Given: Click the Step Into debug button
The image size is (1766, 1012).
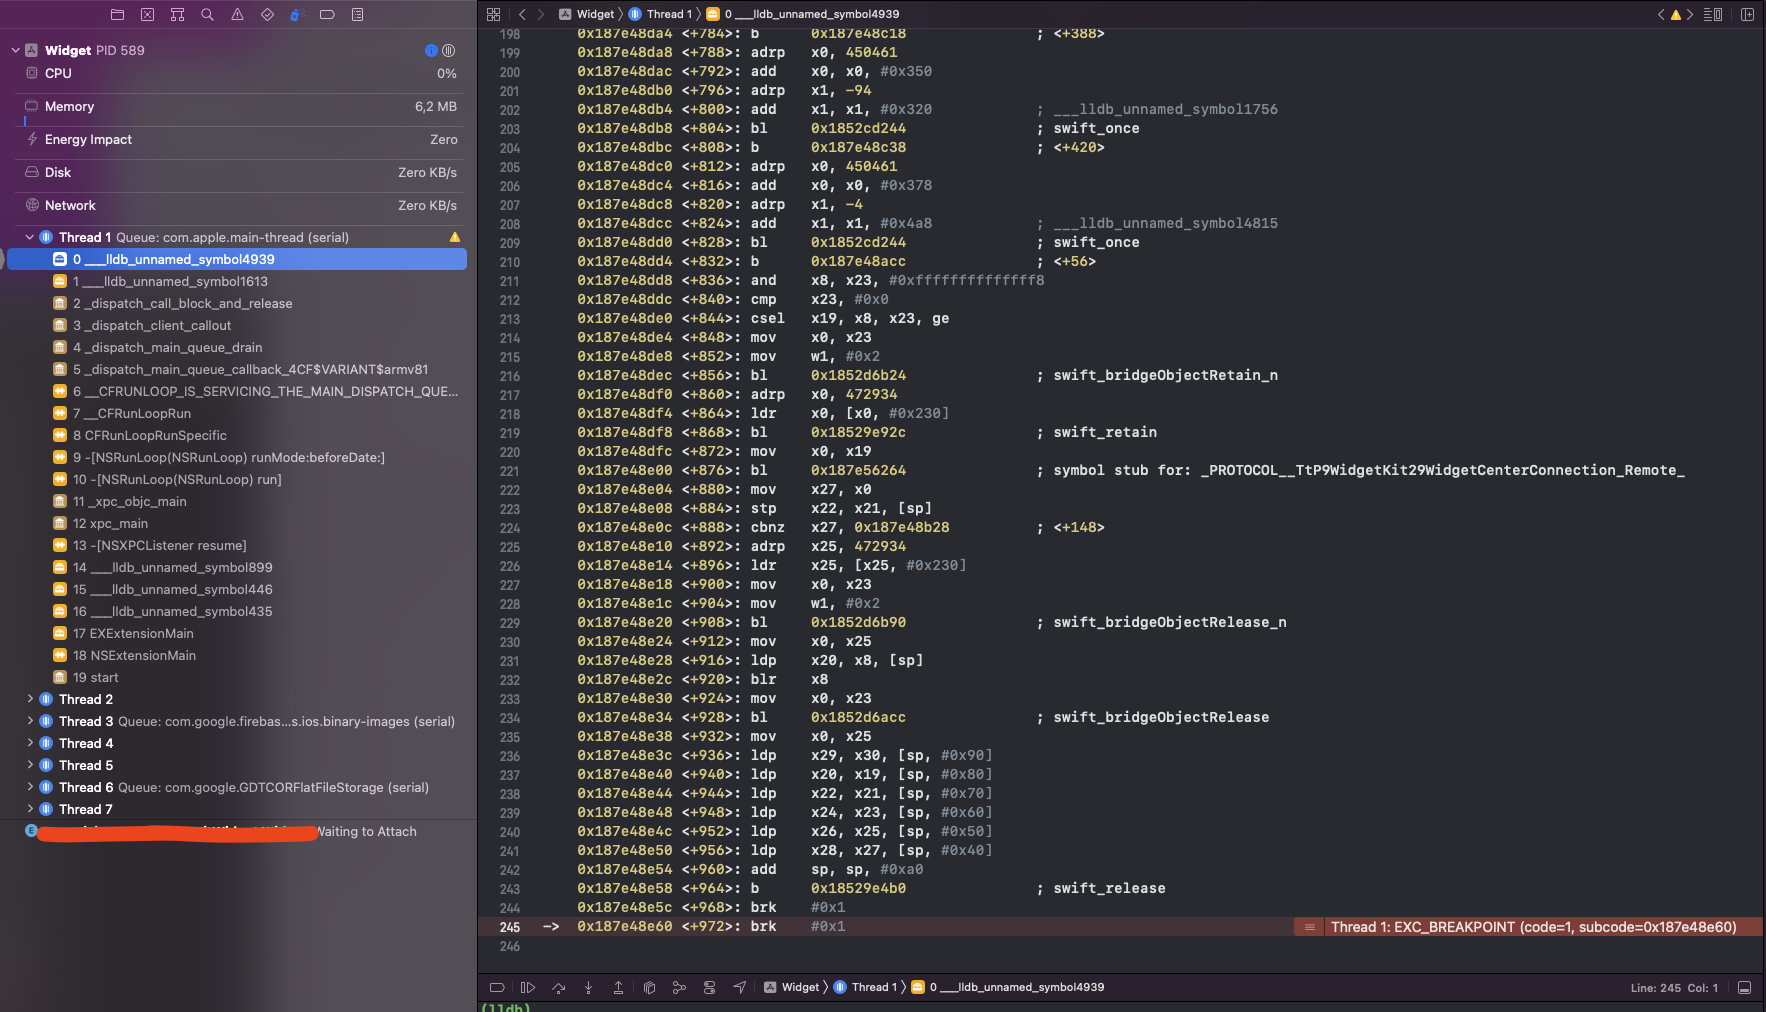Looking at the screenshot, I should 588,987.
